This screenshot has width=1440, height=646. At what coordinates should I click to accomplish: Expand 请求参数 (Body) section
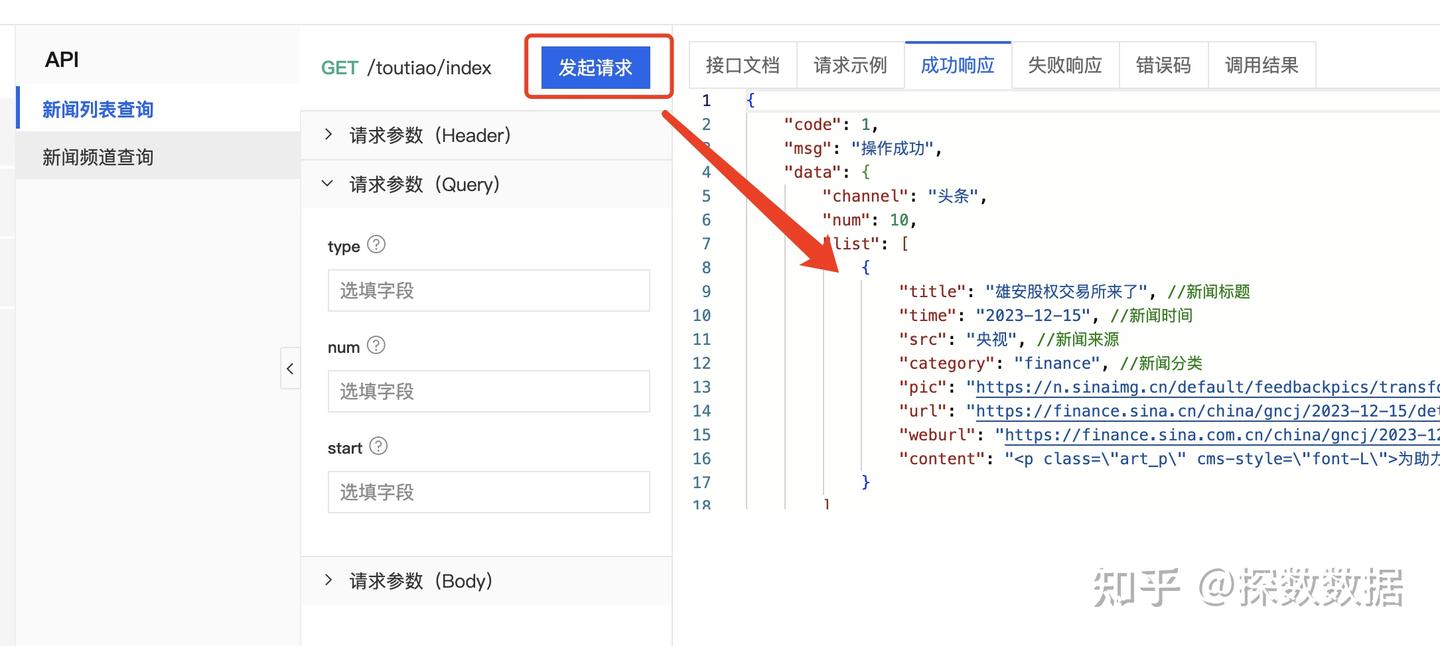(328, 581)
